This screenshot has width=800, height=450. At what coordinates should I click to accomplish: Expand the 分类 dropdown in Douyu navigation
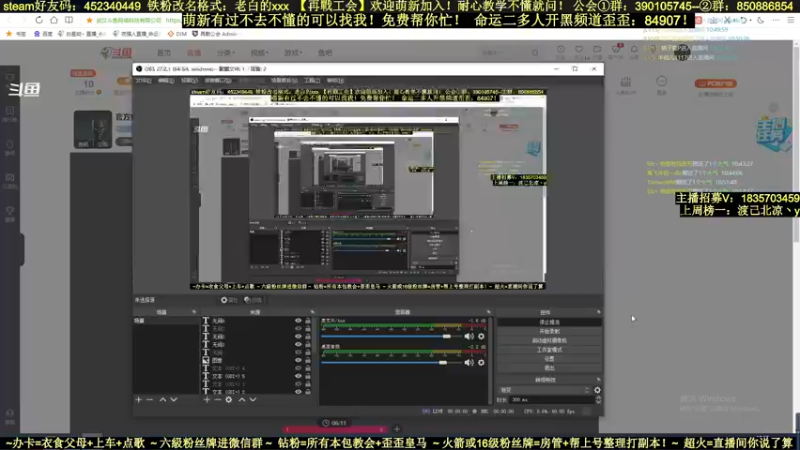point(226,53)
